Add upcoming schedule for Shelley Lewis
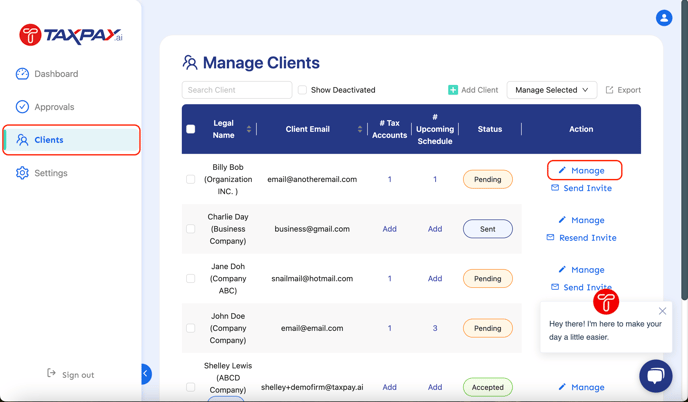The width and height of the screenshot is (688, 402). pos(435,387)
